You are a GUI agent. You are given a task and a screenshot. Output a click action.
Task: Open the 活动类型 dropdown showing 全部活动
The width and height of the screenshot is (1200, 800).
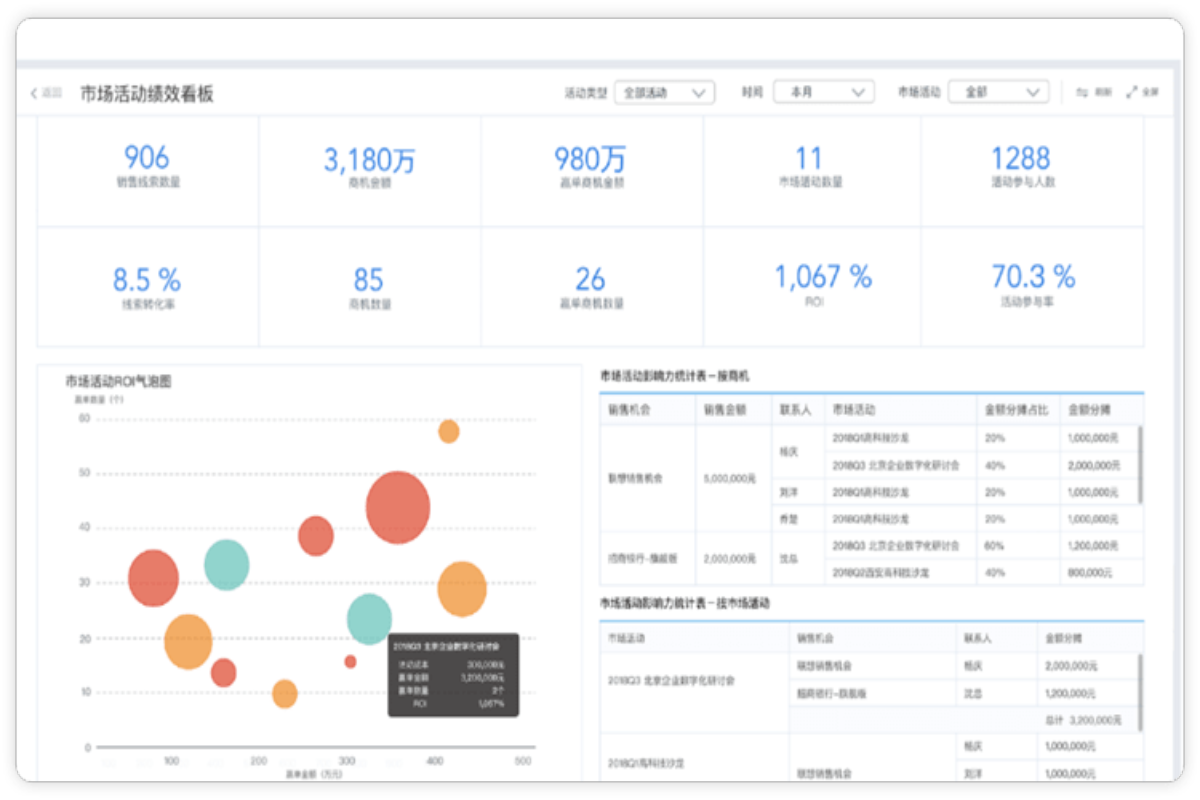click(x=664, y=92)
